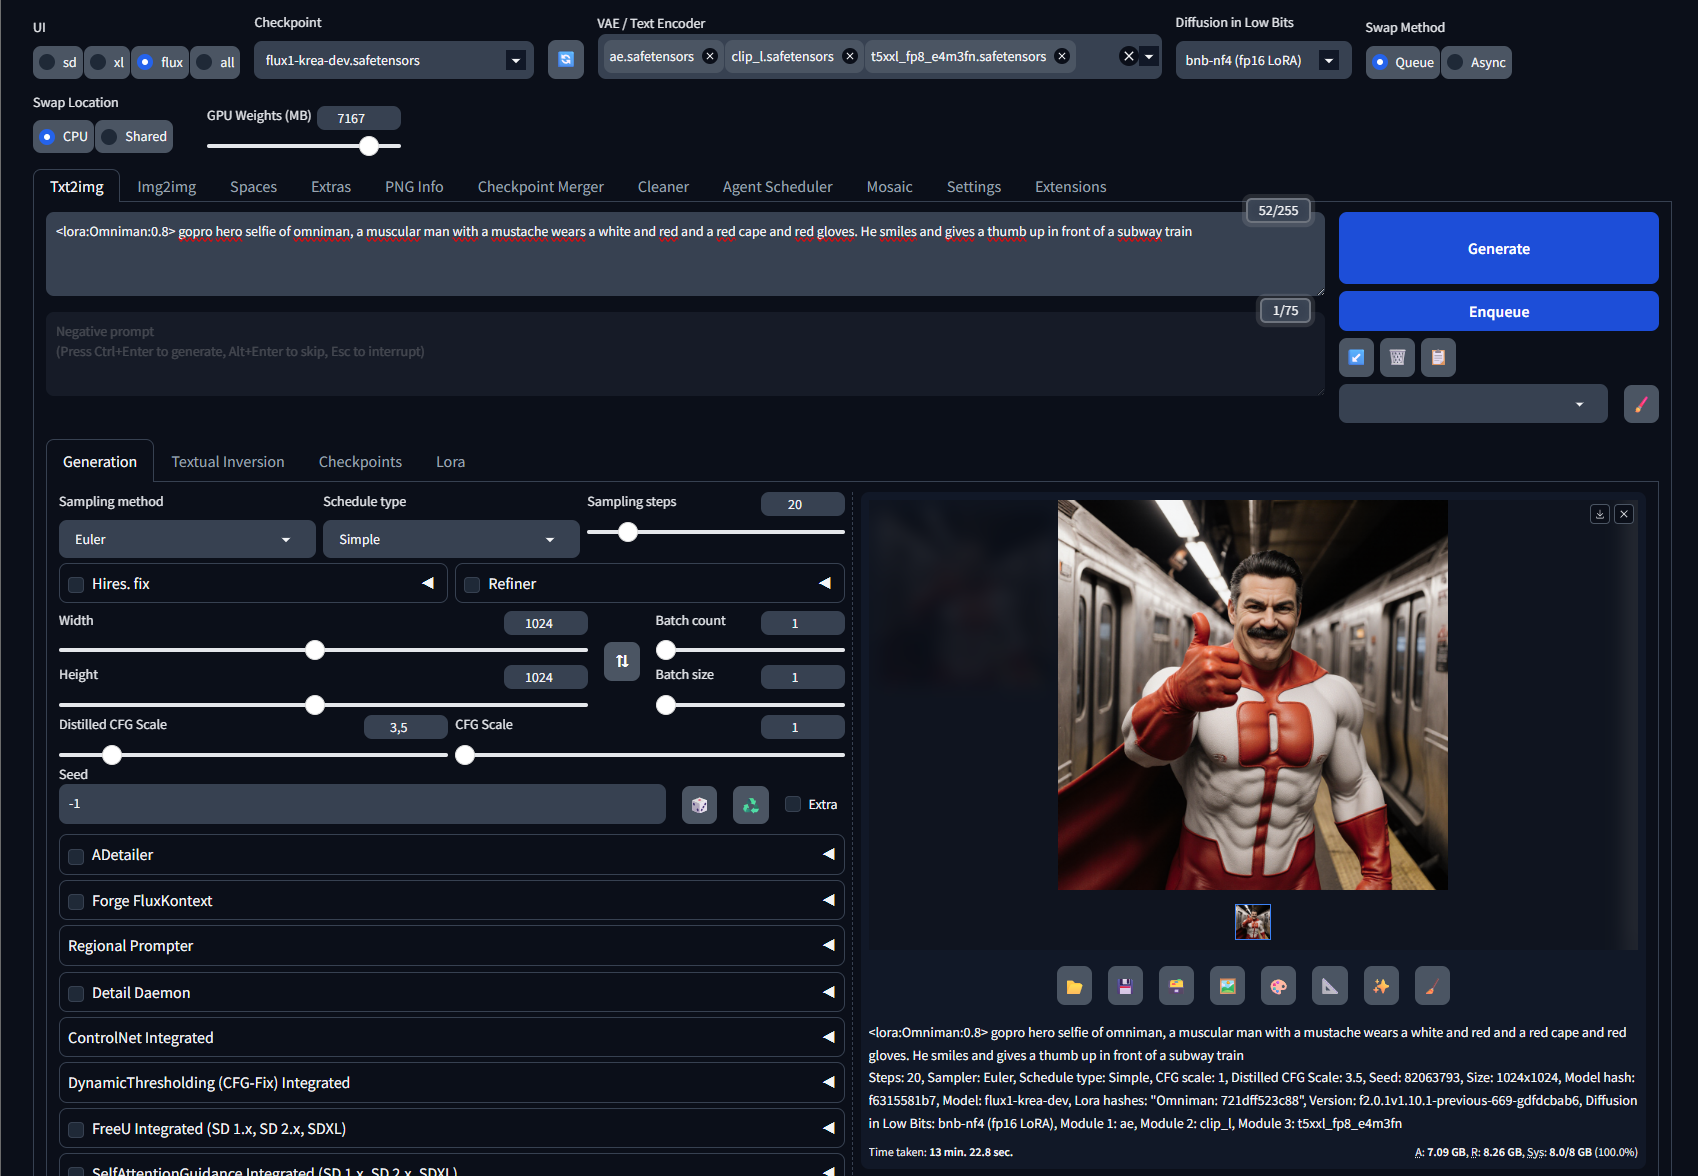Open the styles dropdown under Enqueue
Viewport: 1698px width, 1176px height.
click(1473, 404)
